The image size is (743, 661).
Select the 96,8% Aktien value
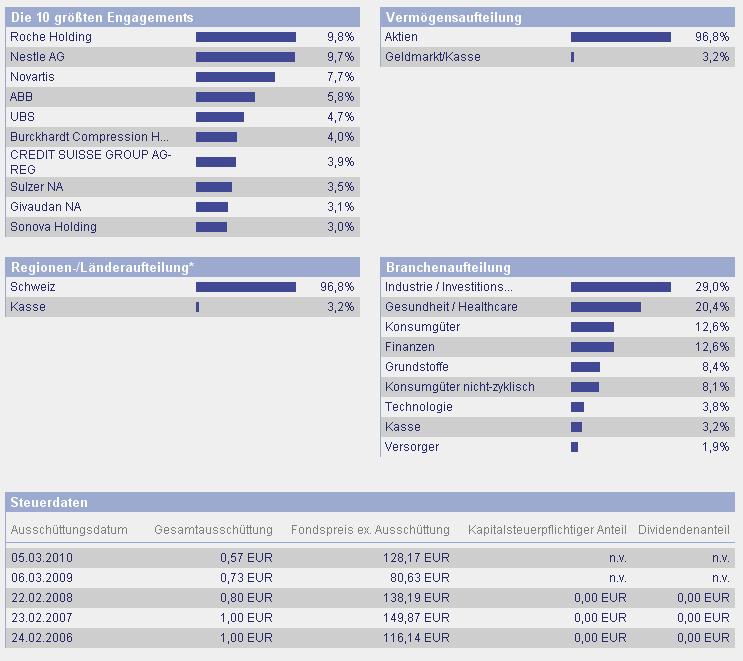712,37
